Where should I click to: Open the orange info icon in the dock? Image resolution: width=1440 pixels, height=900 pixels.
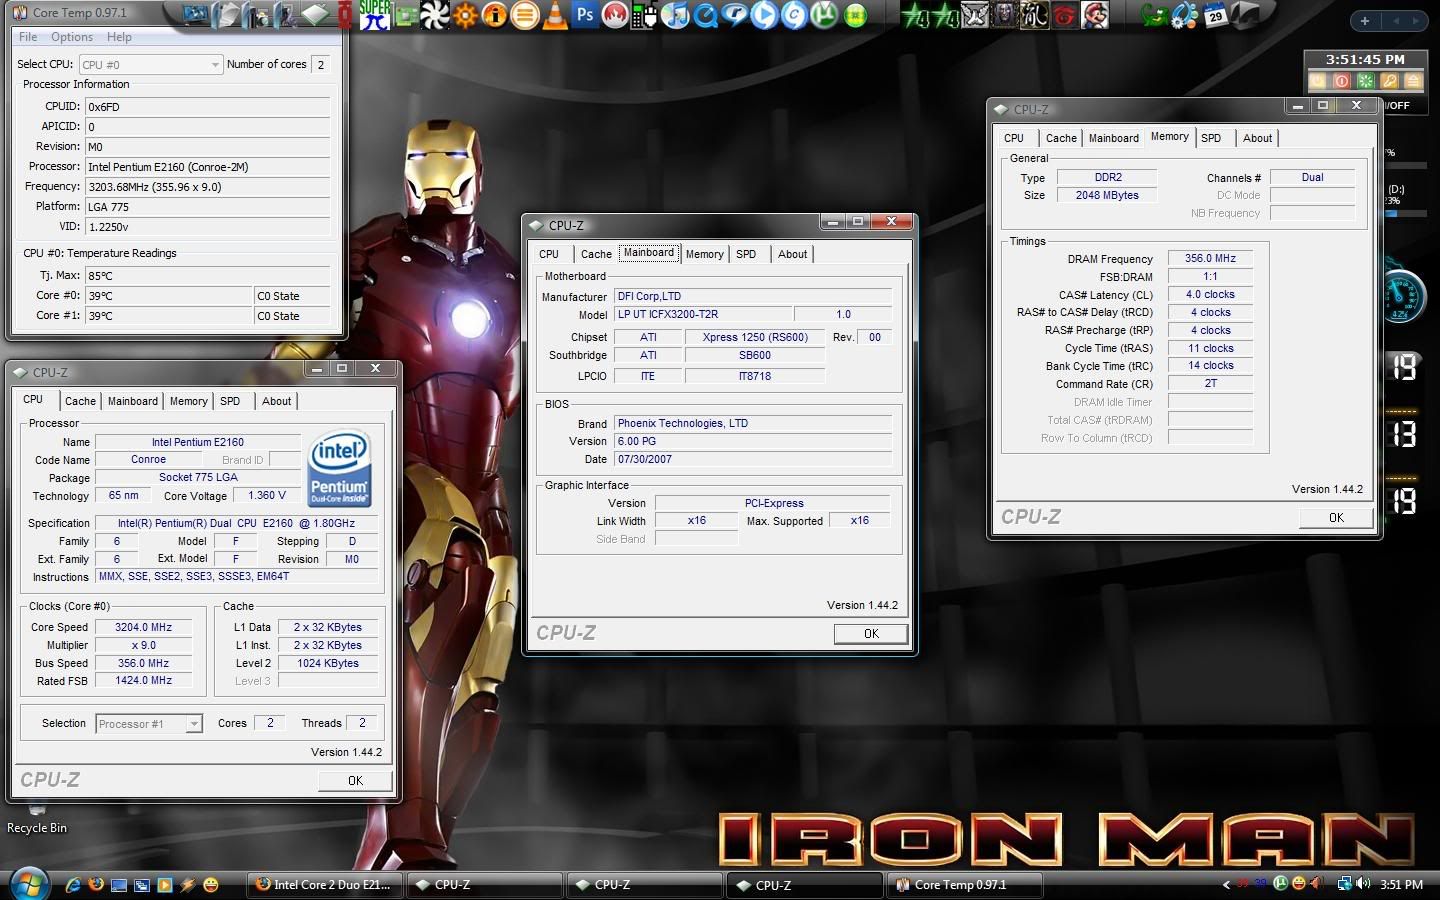(x=495, y=15)
